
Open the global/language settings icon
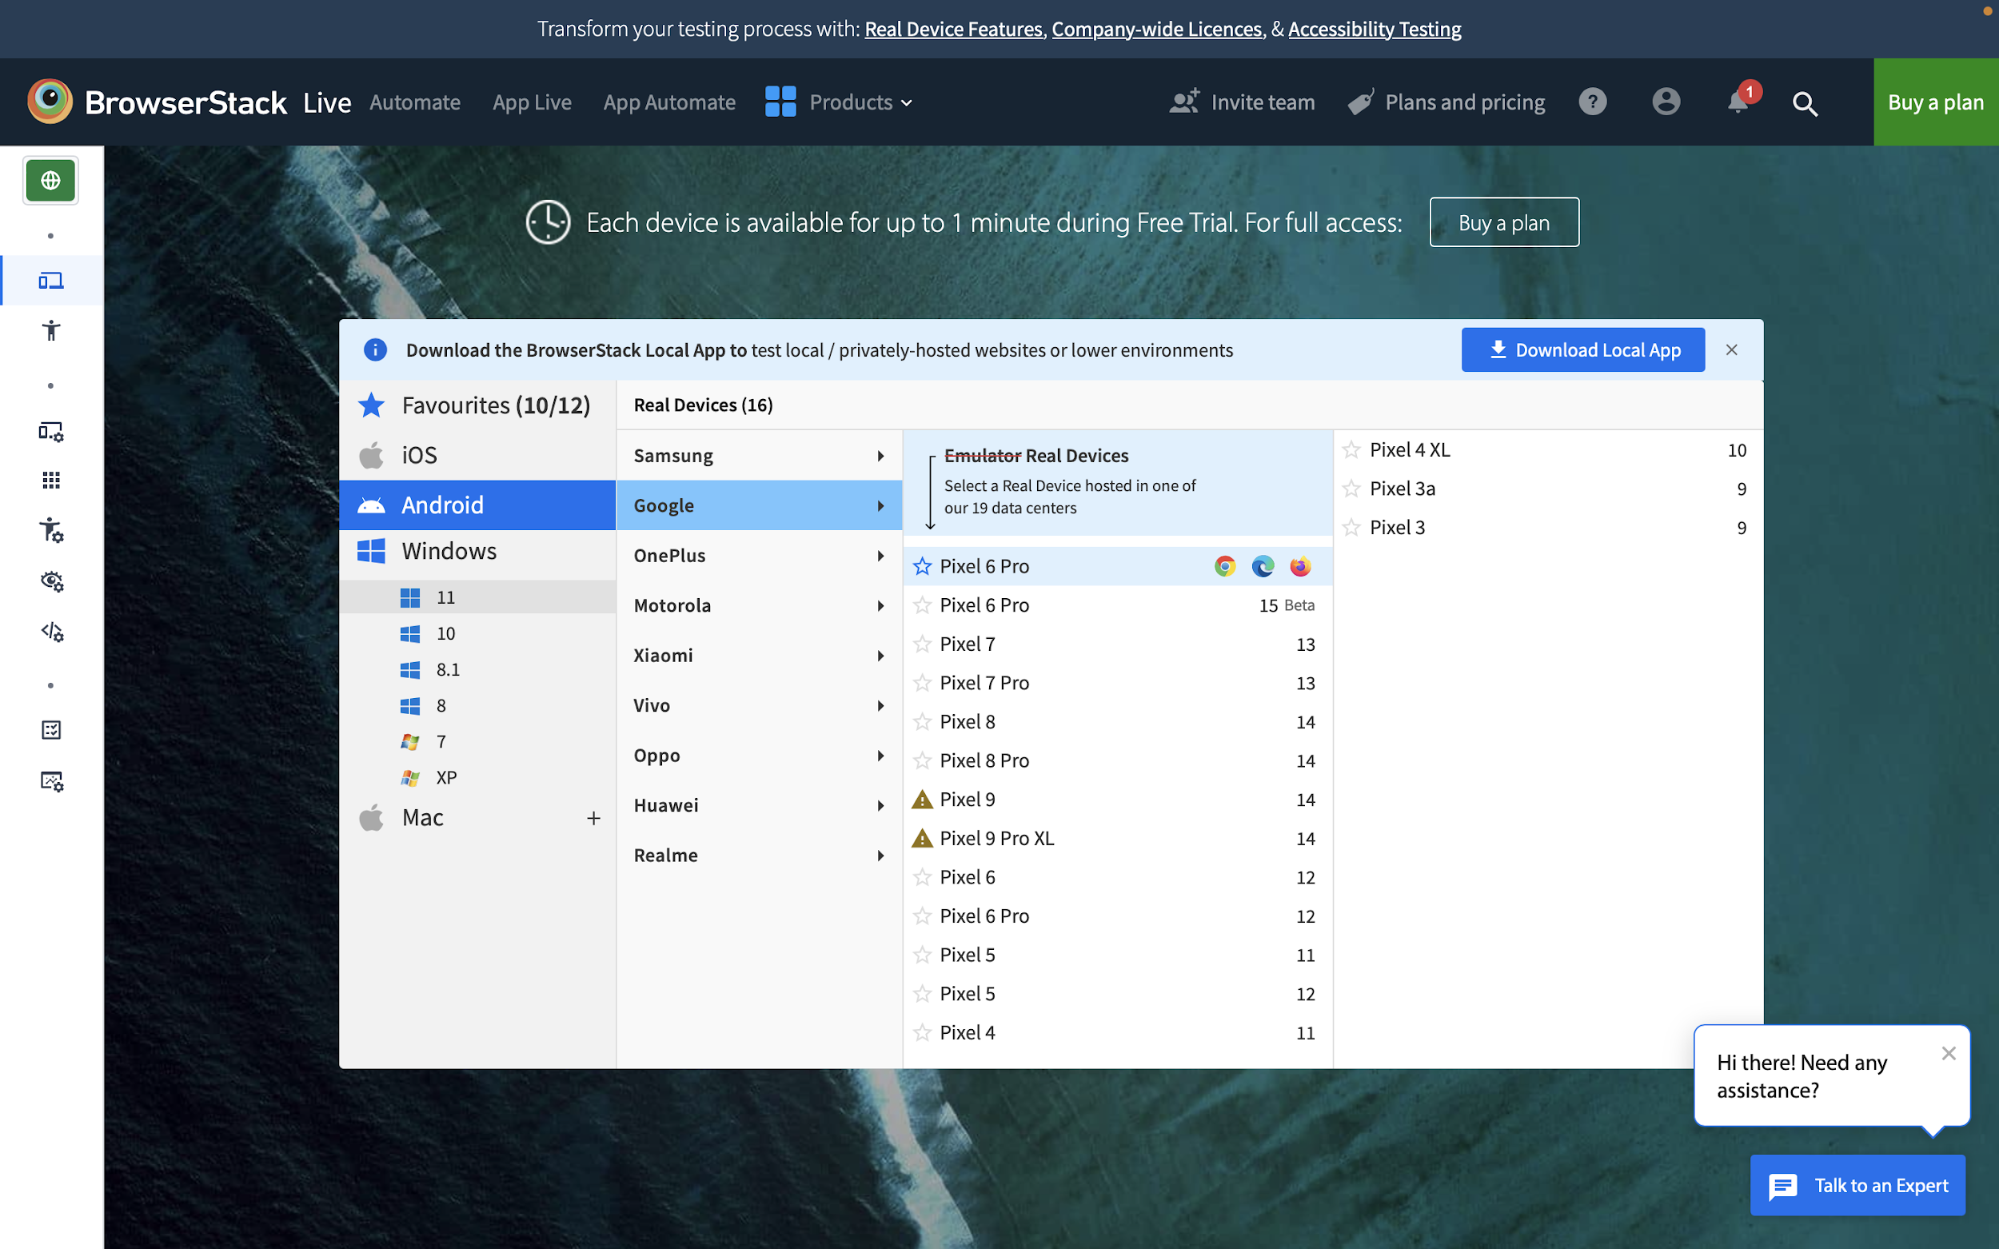pos(50,178)
